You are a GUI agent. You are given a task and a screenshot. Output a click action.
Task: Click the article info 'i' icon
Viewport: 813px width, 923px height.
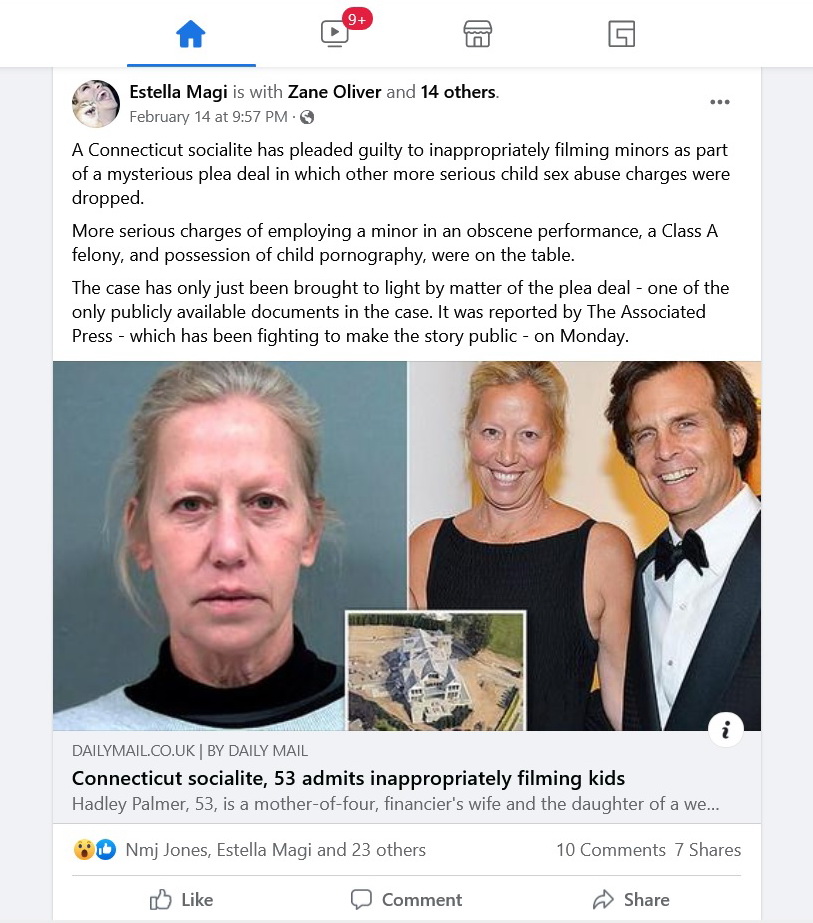coord(725,730)
